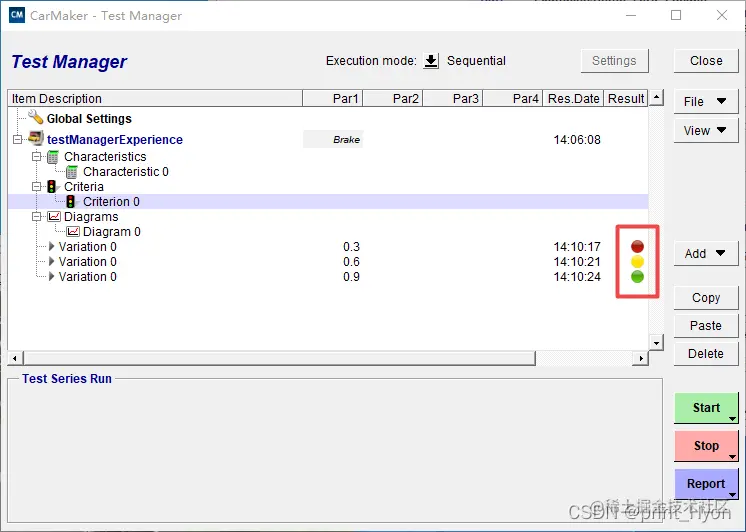Open the Report button options arrow
This screenshot has height=532, width=746.
[732, 495]
